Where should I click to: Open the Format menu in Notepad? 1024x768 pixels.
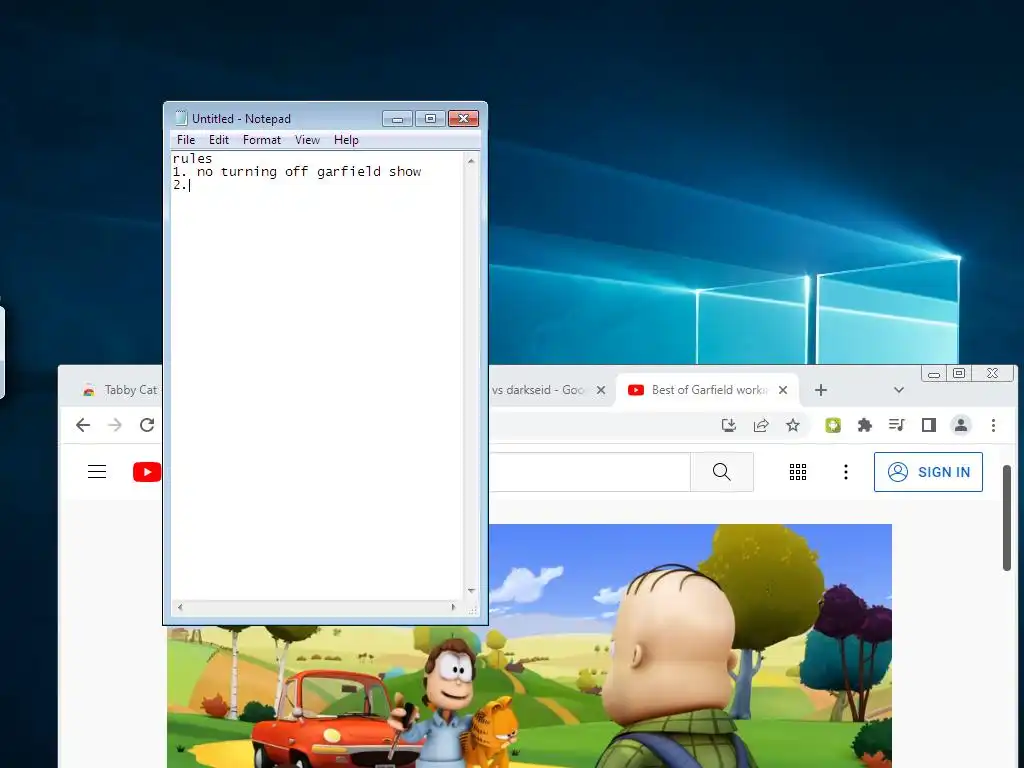[x=262, y=140]
